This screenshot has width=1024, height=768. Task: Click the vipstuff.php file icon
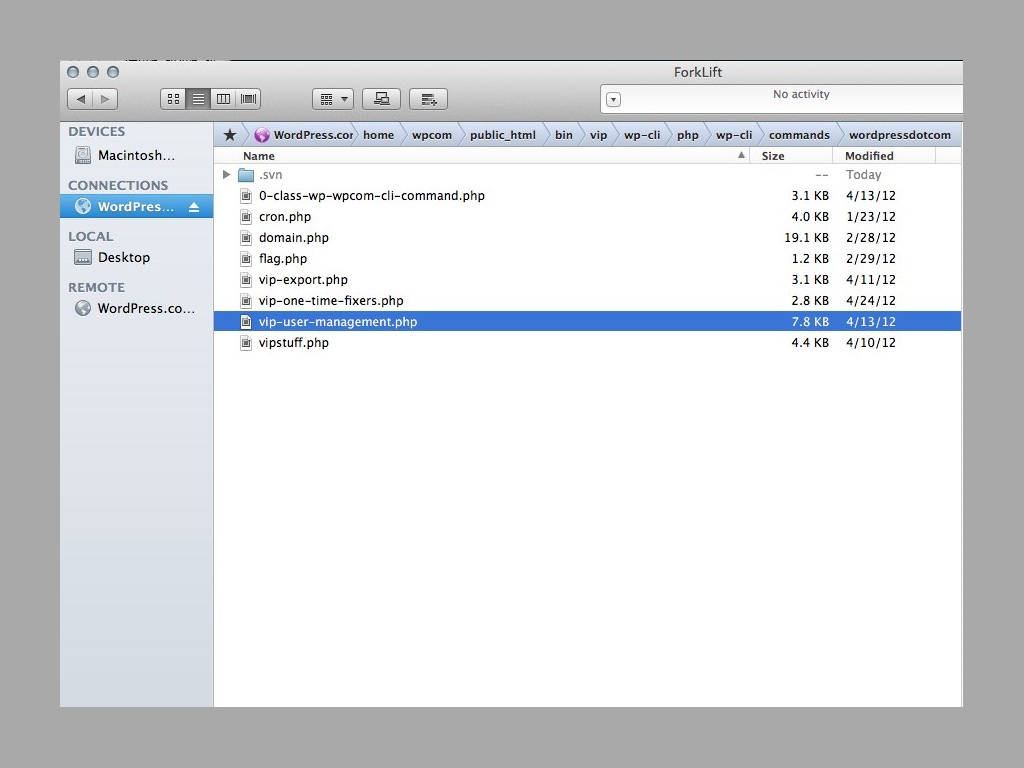point(246,342)
